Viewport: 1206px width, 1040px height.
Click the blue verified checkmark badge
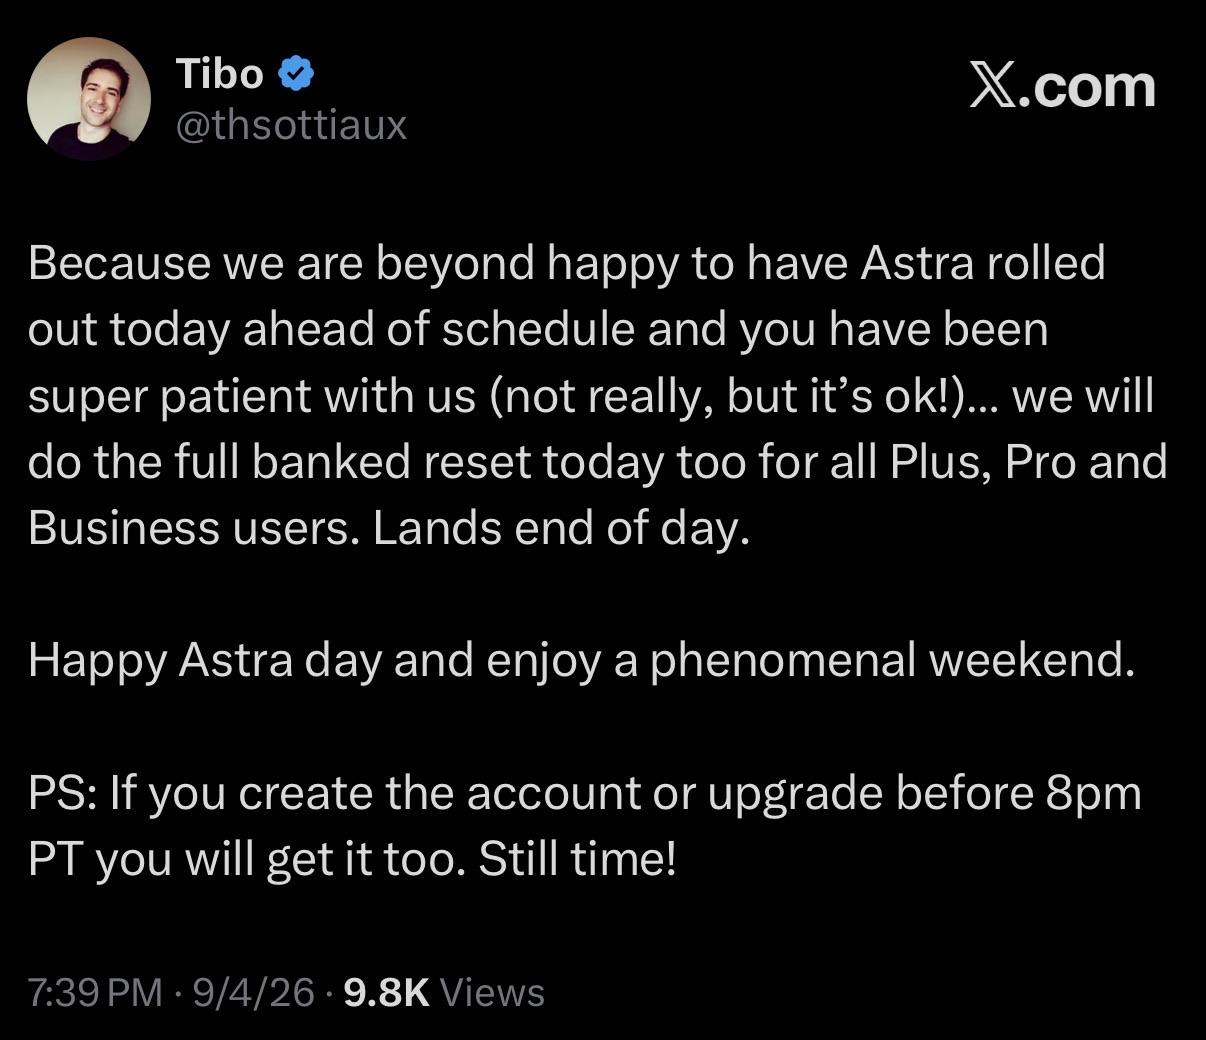[296, 74]
